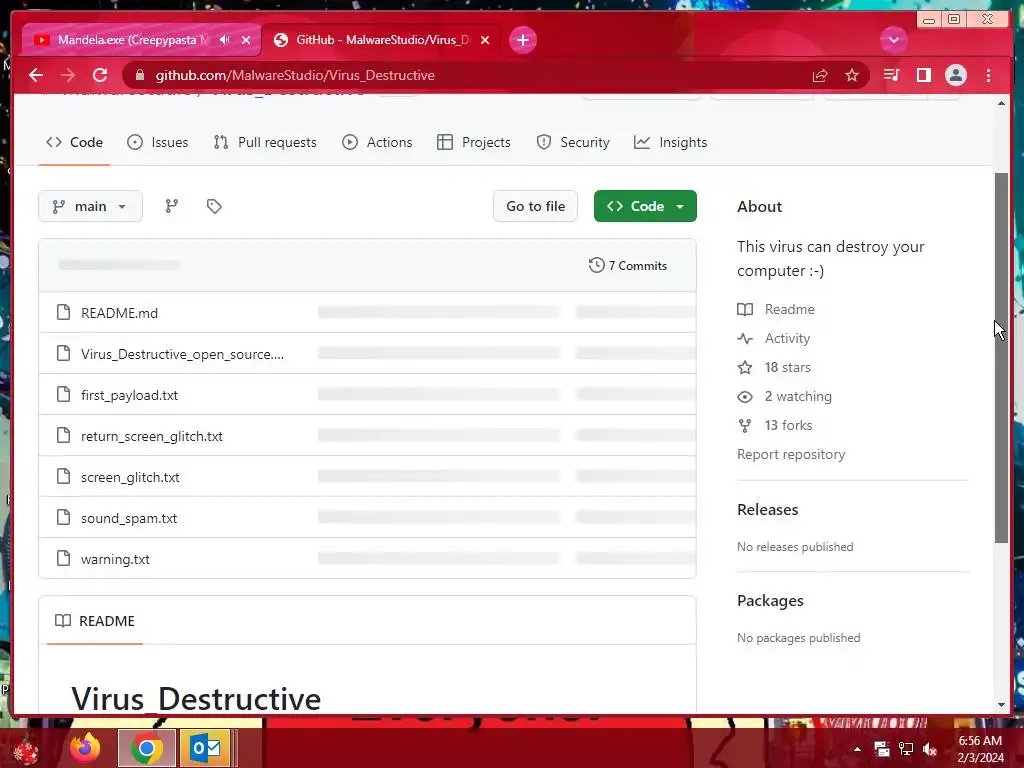Open the Activity link in About
This screenshot has width=1024, height=768.
tap(774, 338)
